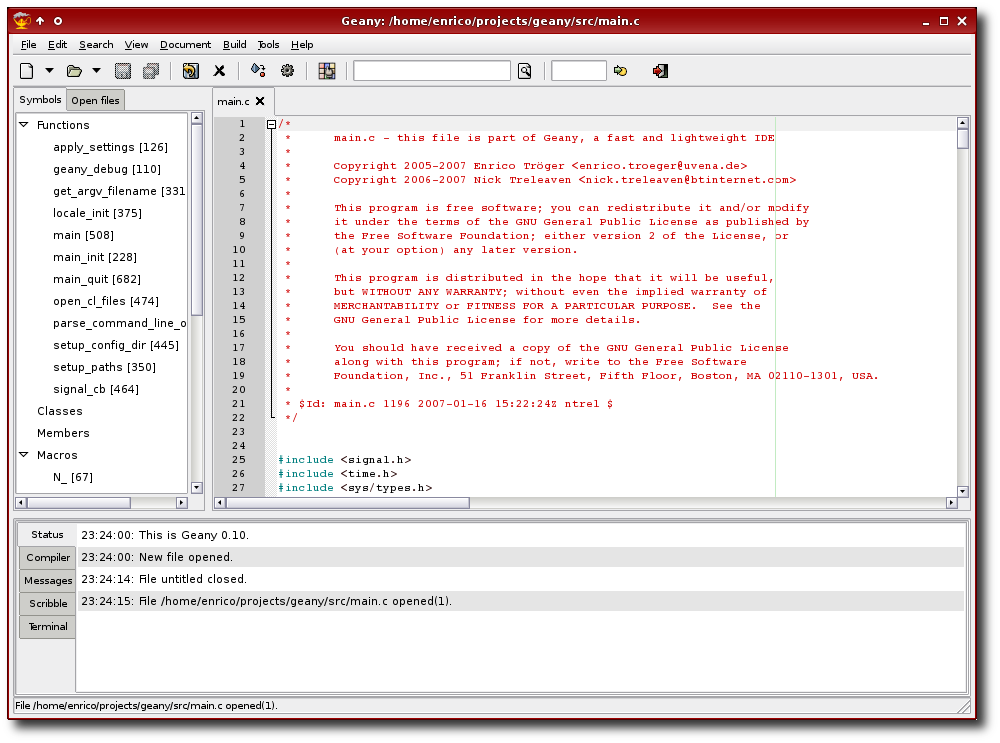
Task: Close current file with toolbar X icon
Action: [219, 71]
